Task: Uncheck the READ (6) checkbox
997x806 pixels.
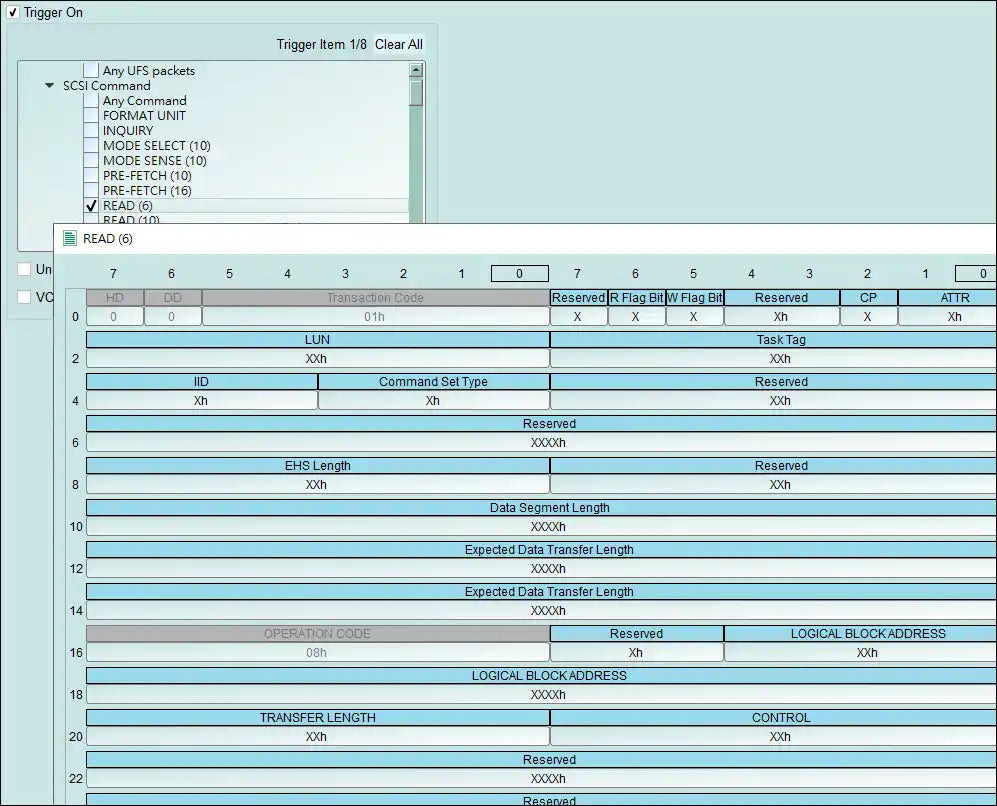Action: tap(92, 205)
